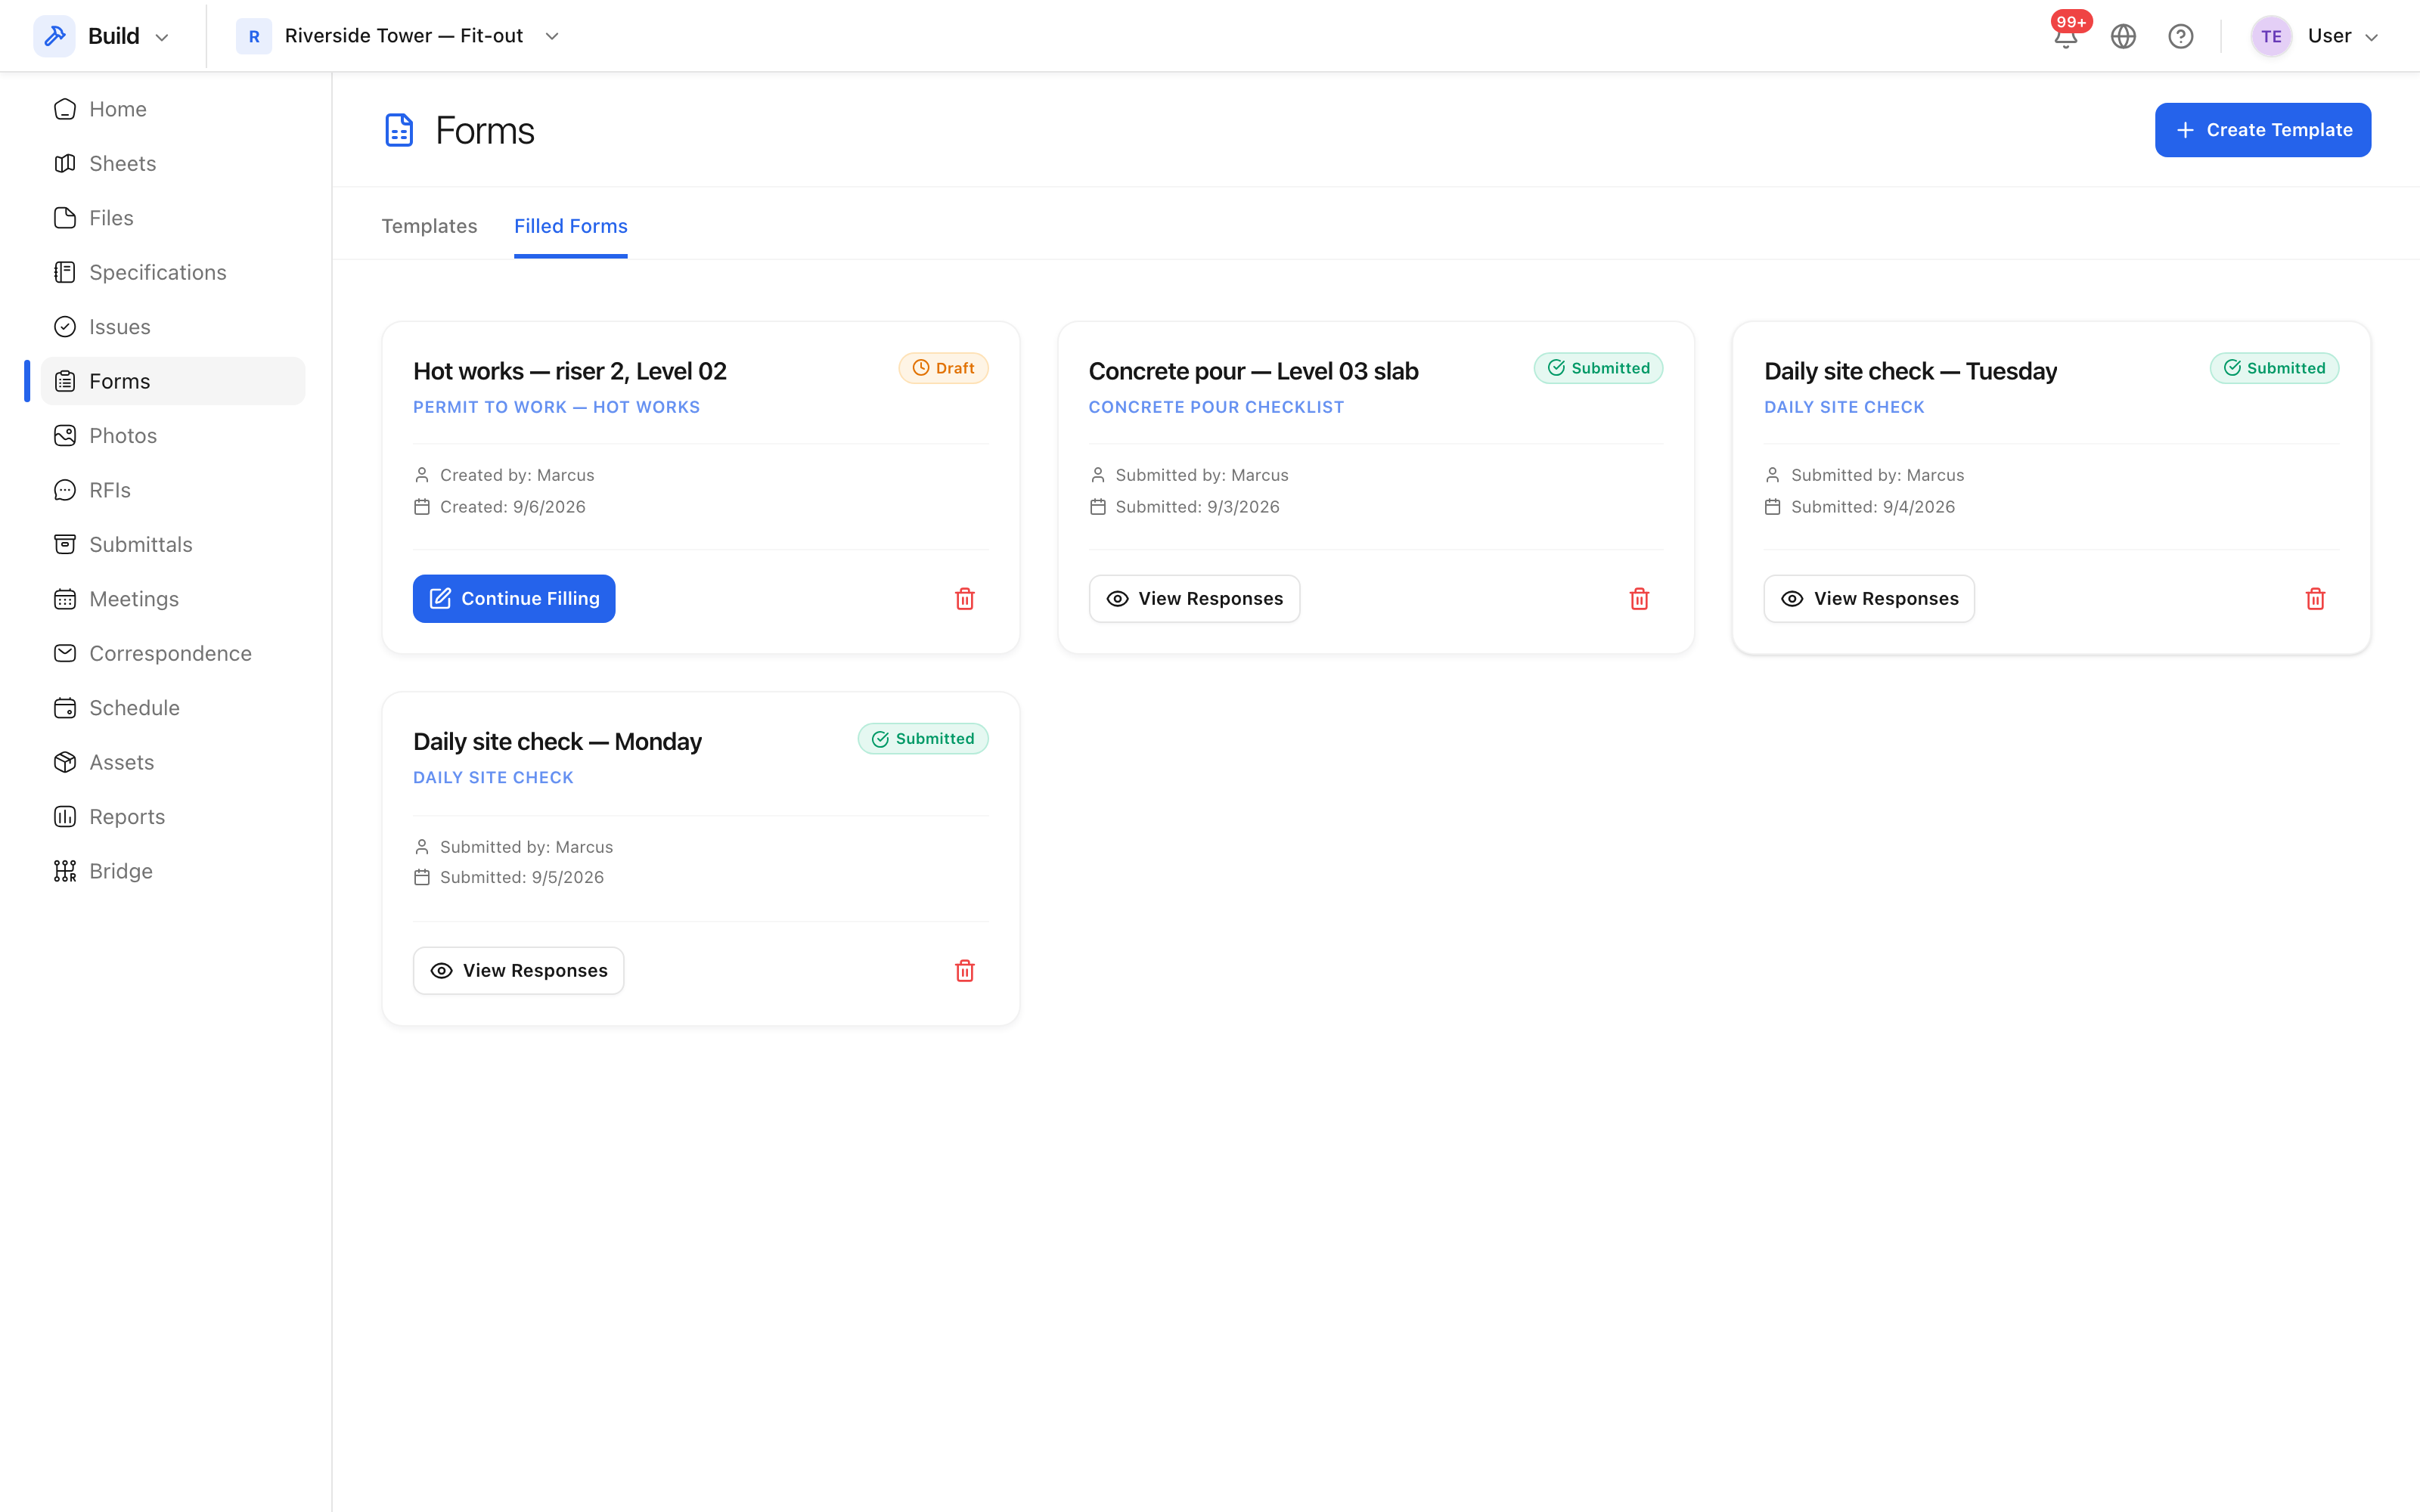Open the Photos section

(x=173, y=436)
